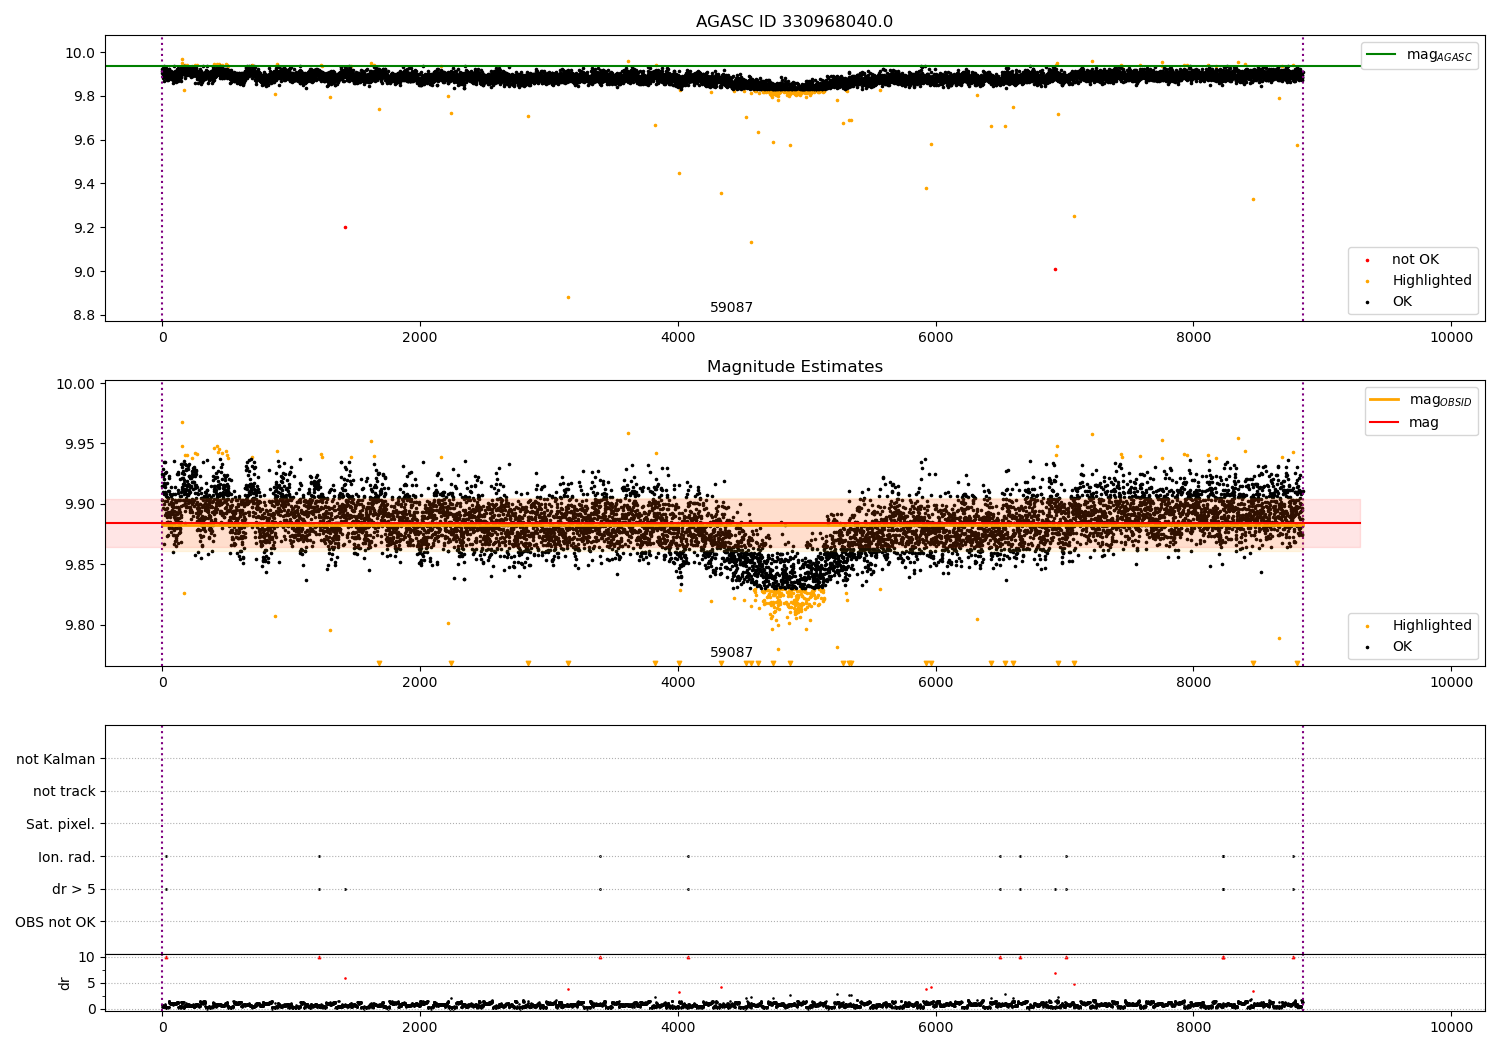The height and width of the screenshot is (1050, 1500).
Task: Select the mag OBSID legend label, middle plot
Action: tap(1440, 400)
